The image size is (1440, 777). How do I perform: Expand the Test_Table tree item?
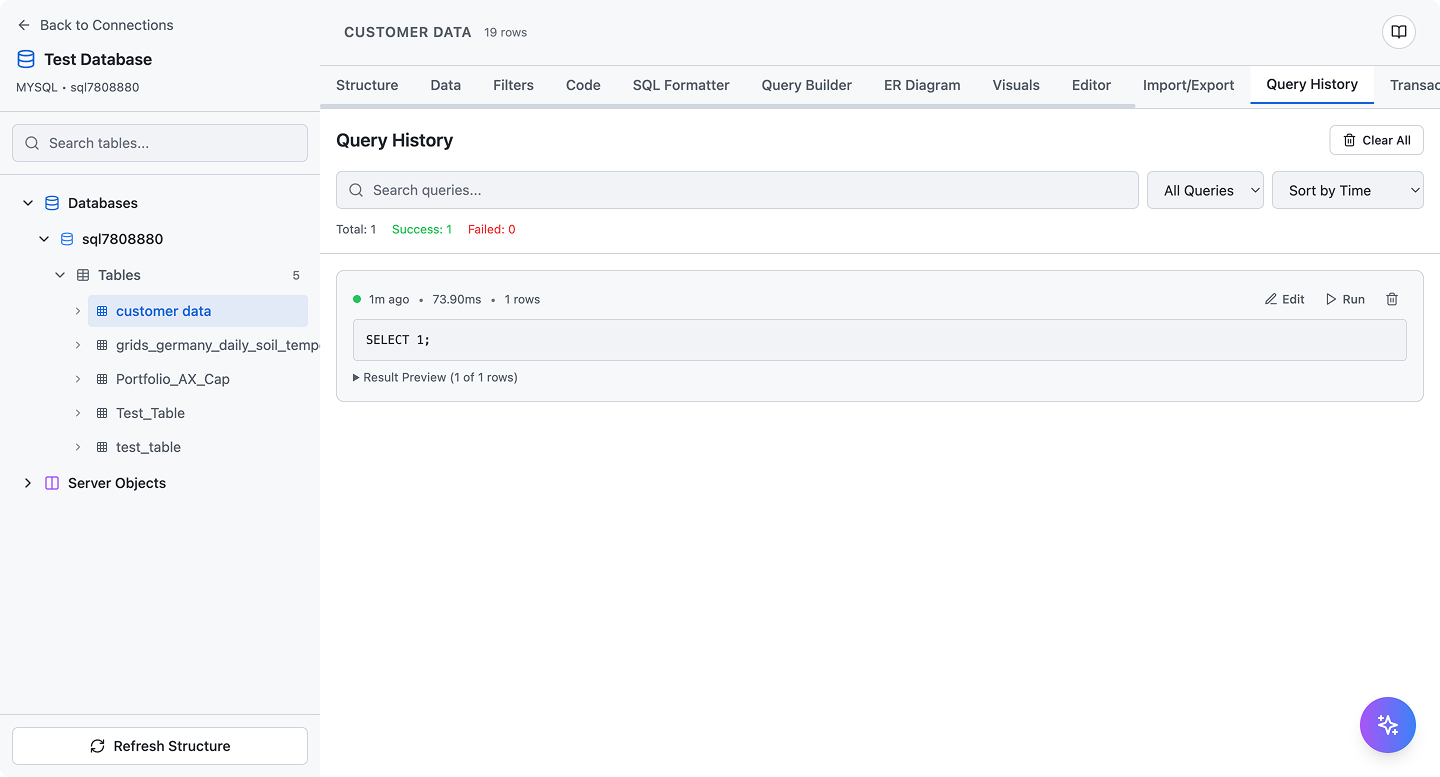pos(78,413)
